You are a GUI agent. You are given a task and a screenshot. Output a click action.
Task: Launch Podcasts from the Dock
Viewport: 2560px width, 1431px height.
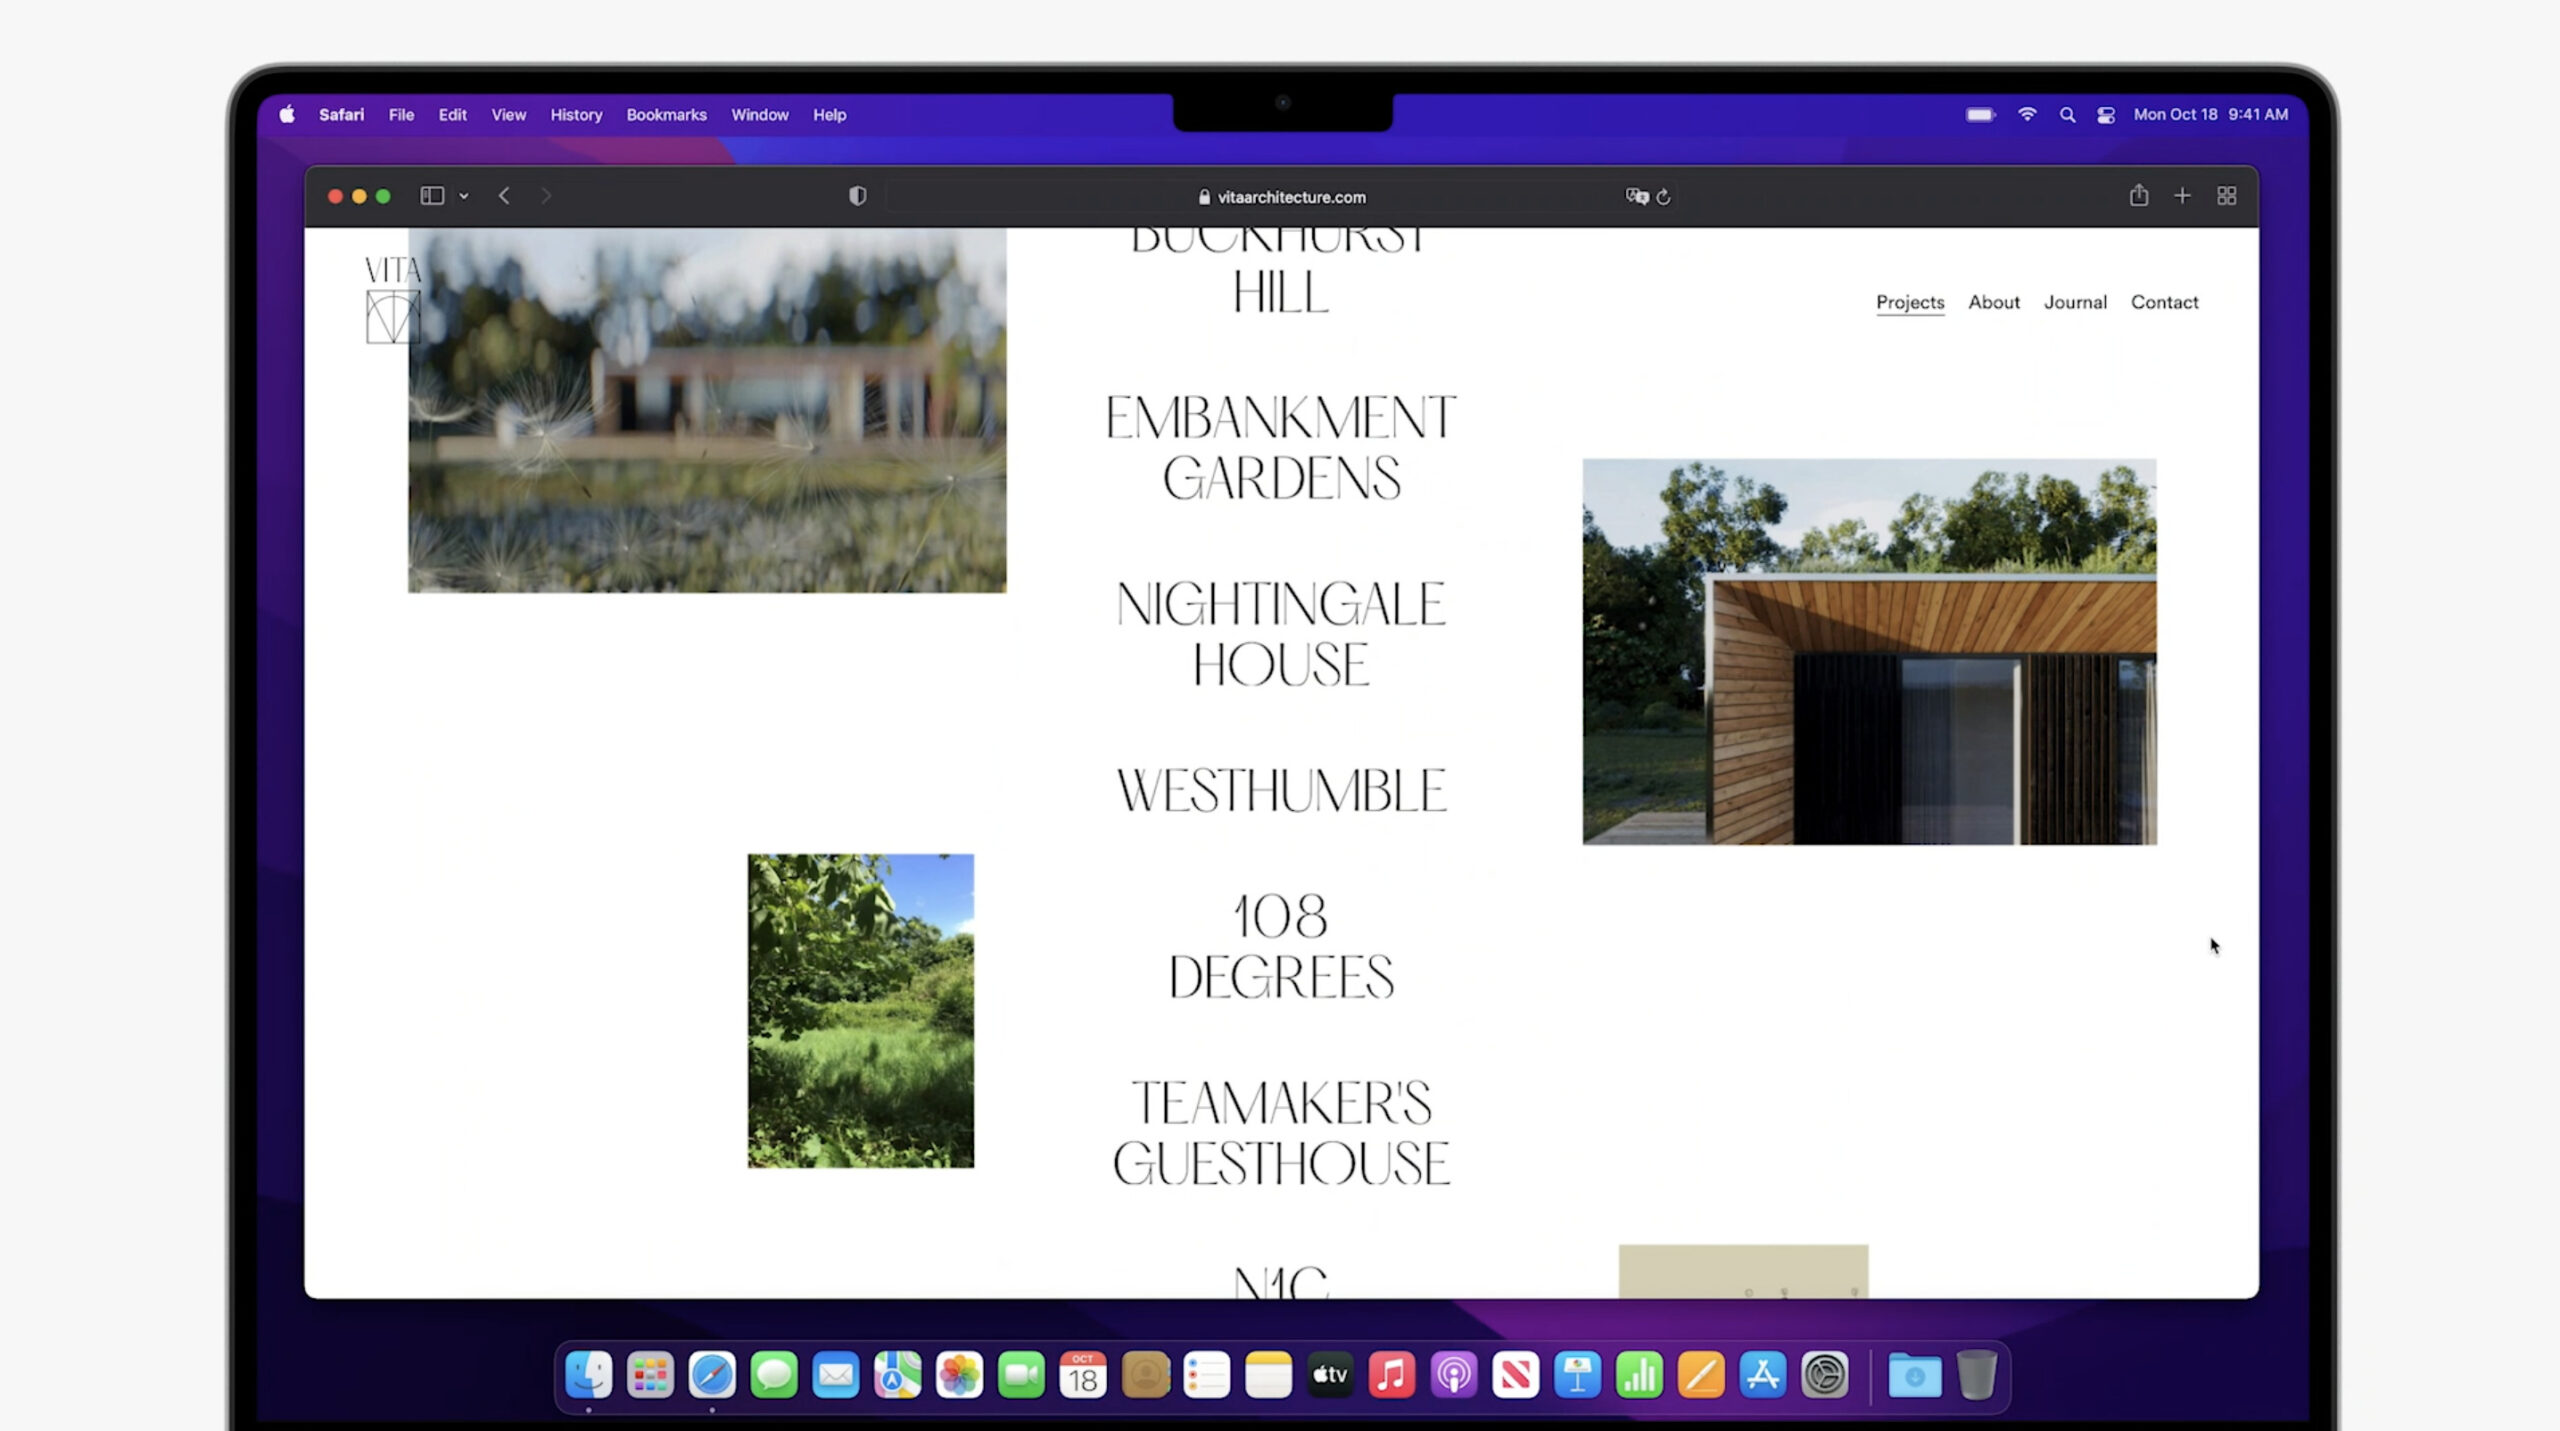[x=1453, y=1376]
